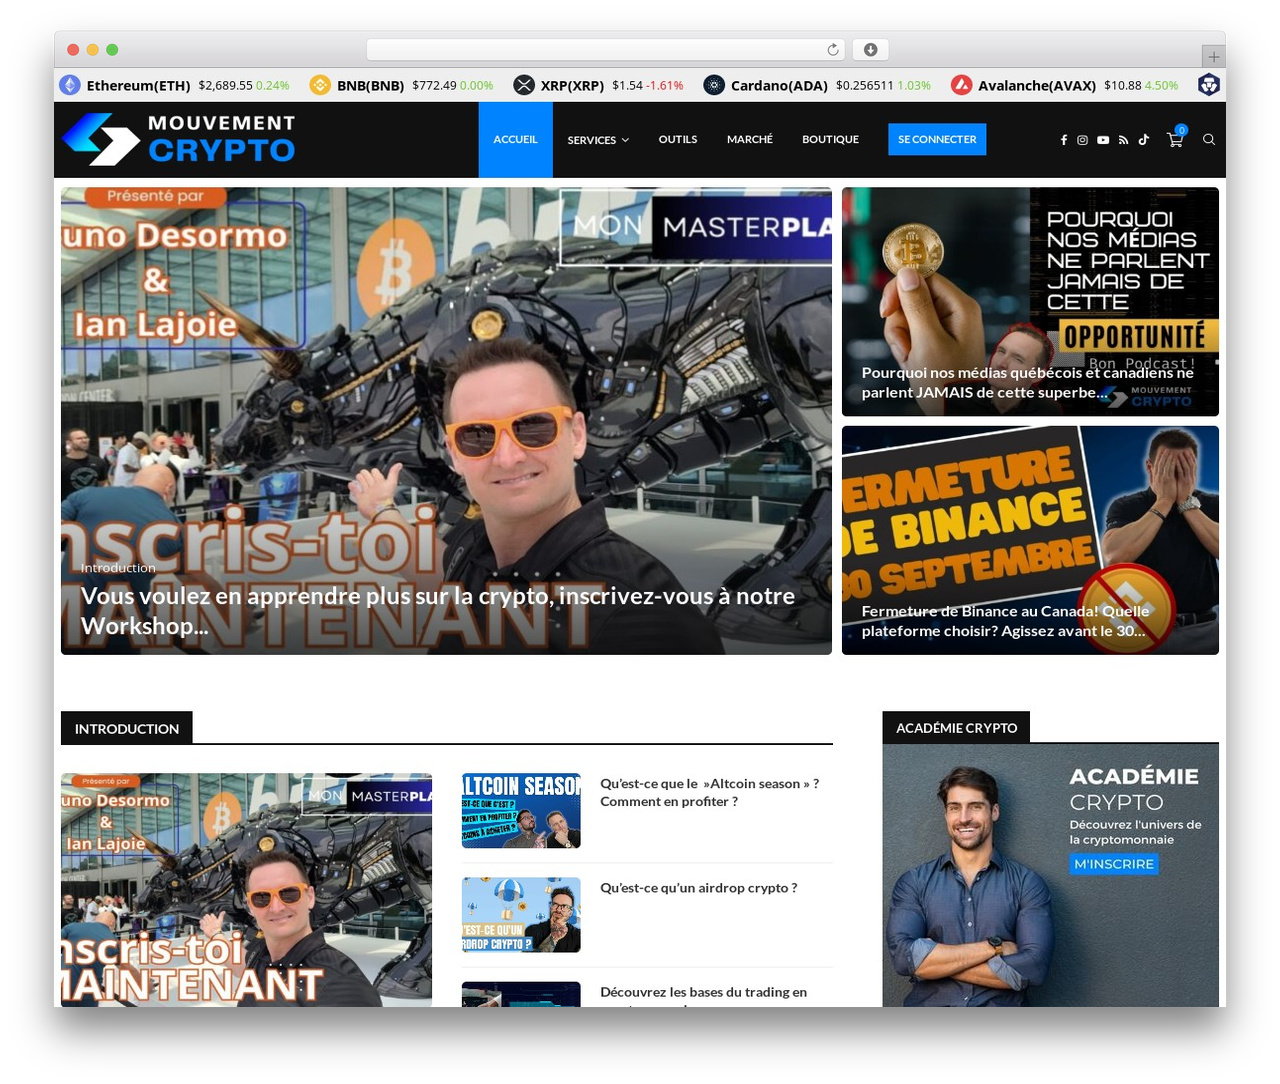
Task: Go to the Accueil tab
Action: click(515, 140)
